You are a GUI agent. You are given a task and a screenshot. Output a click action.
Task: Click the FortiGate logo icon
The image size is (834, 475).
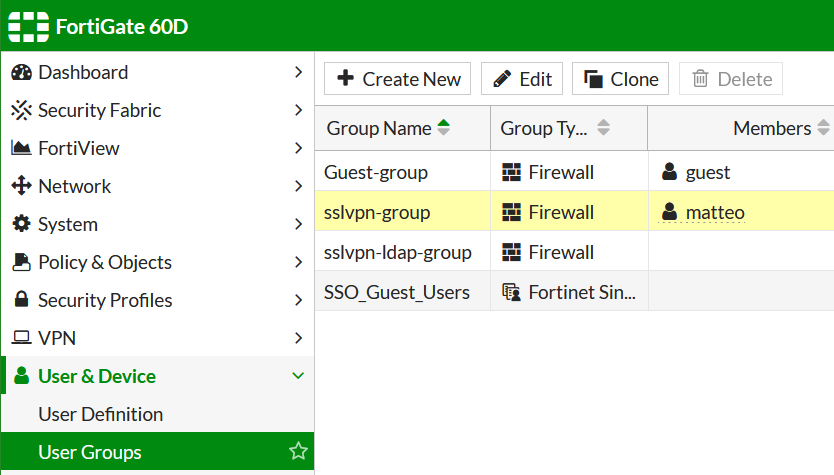28,27
